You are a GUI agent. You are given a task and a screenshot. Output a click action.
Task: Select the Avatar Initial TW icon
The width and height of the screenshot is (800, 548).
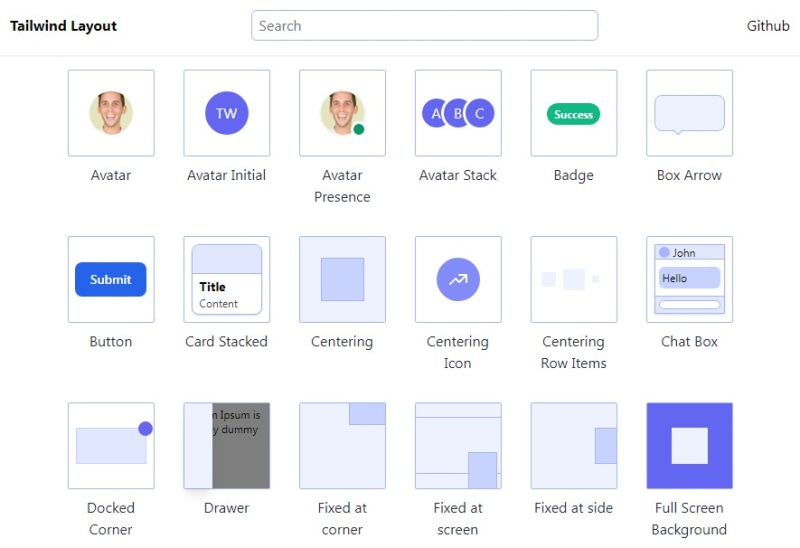click(227, 113)
